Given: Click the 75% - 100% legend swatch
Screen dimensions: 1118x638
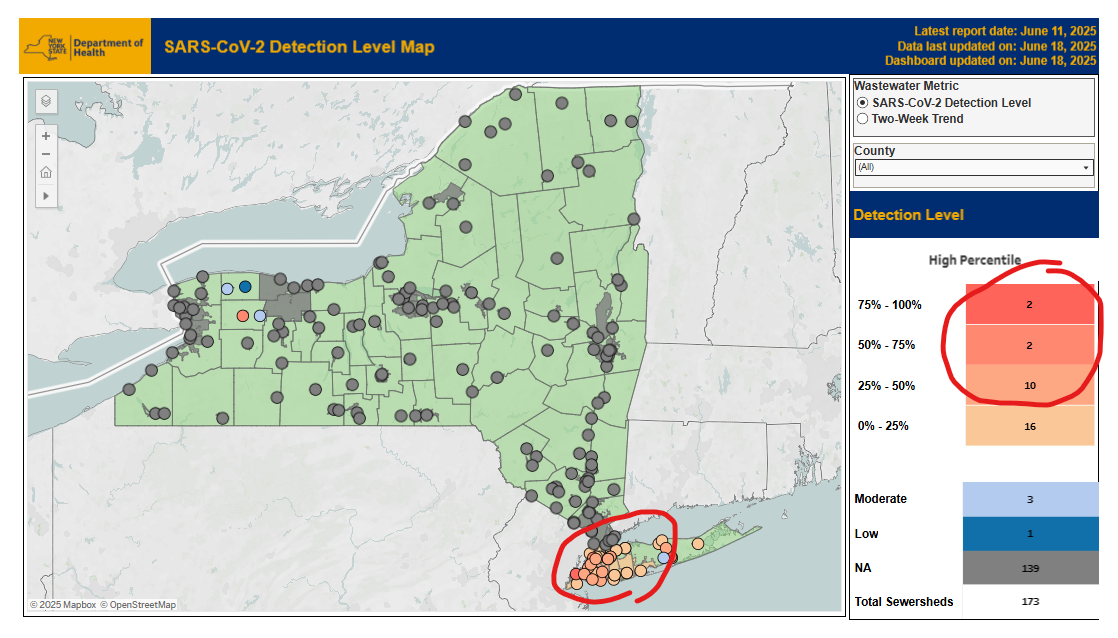Looking at the screenshot, I should coord(1030,304).
